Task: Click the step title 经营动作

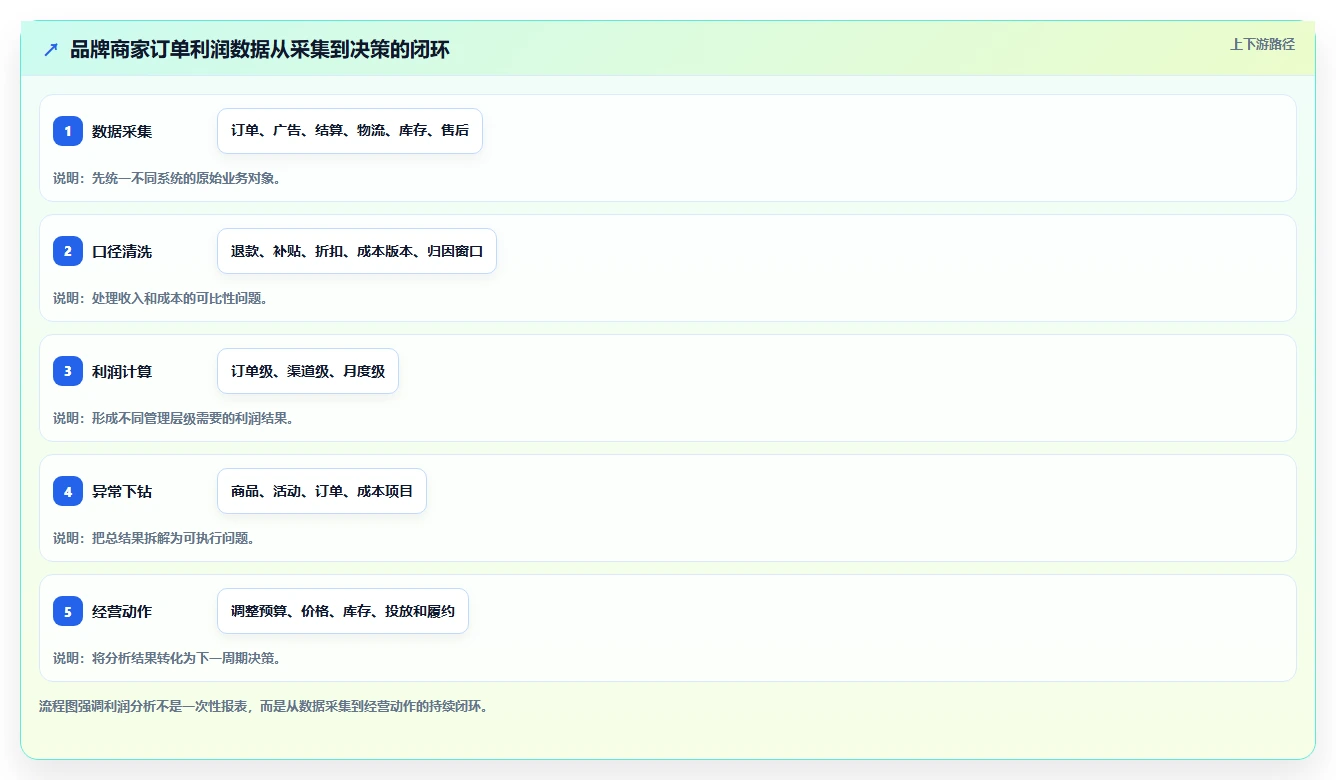Action: (x=122, y=611)
